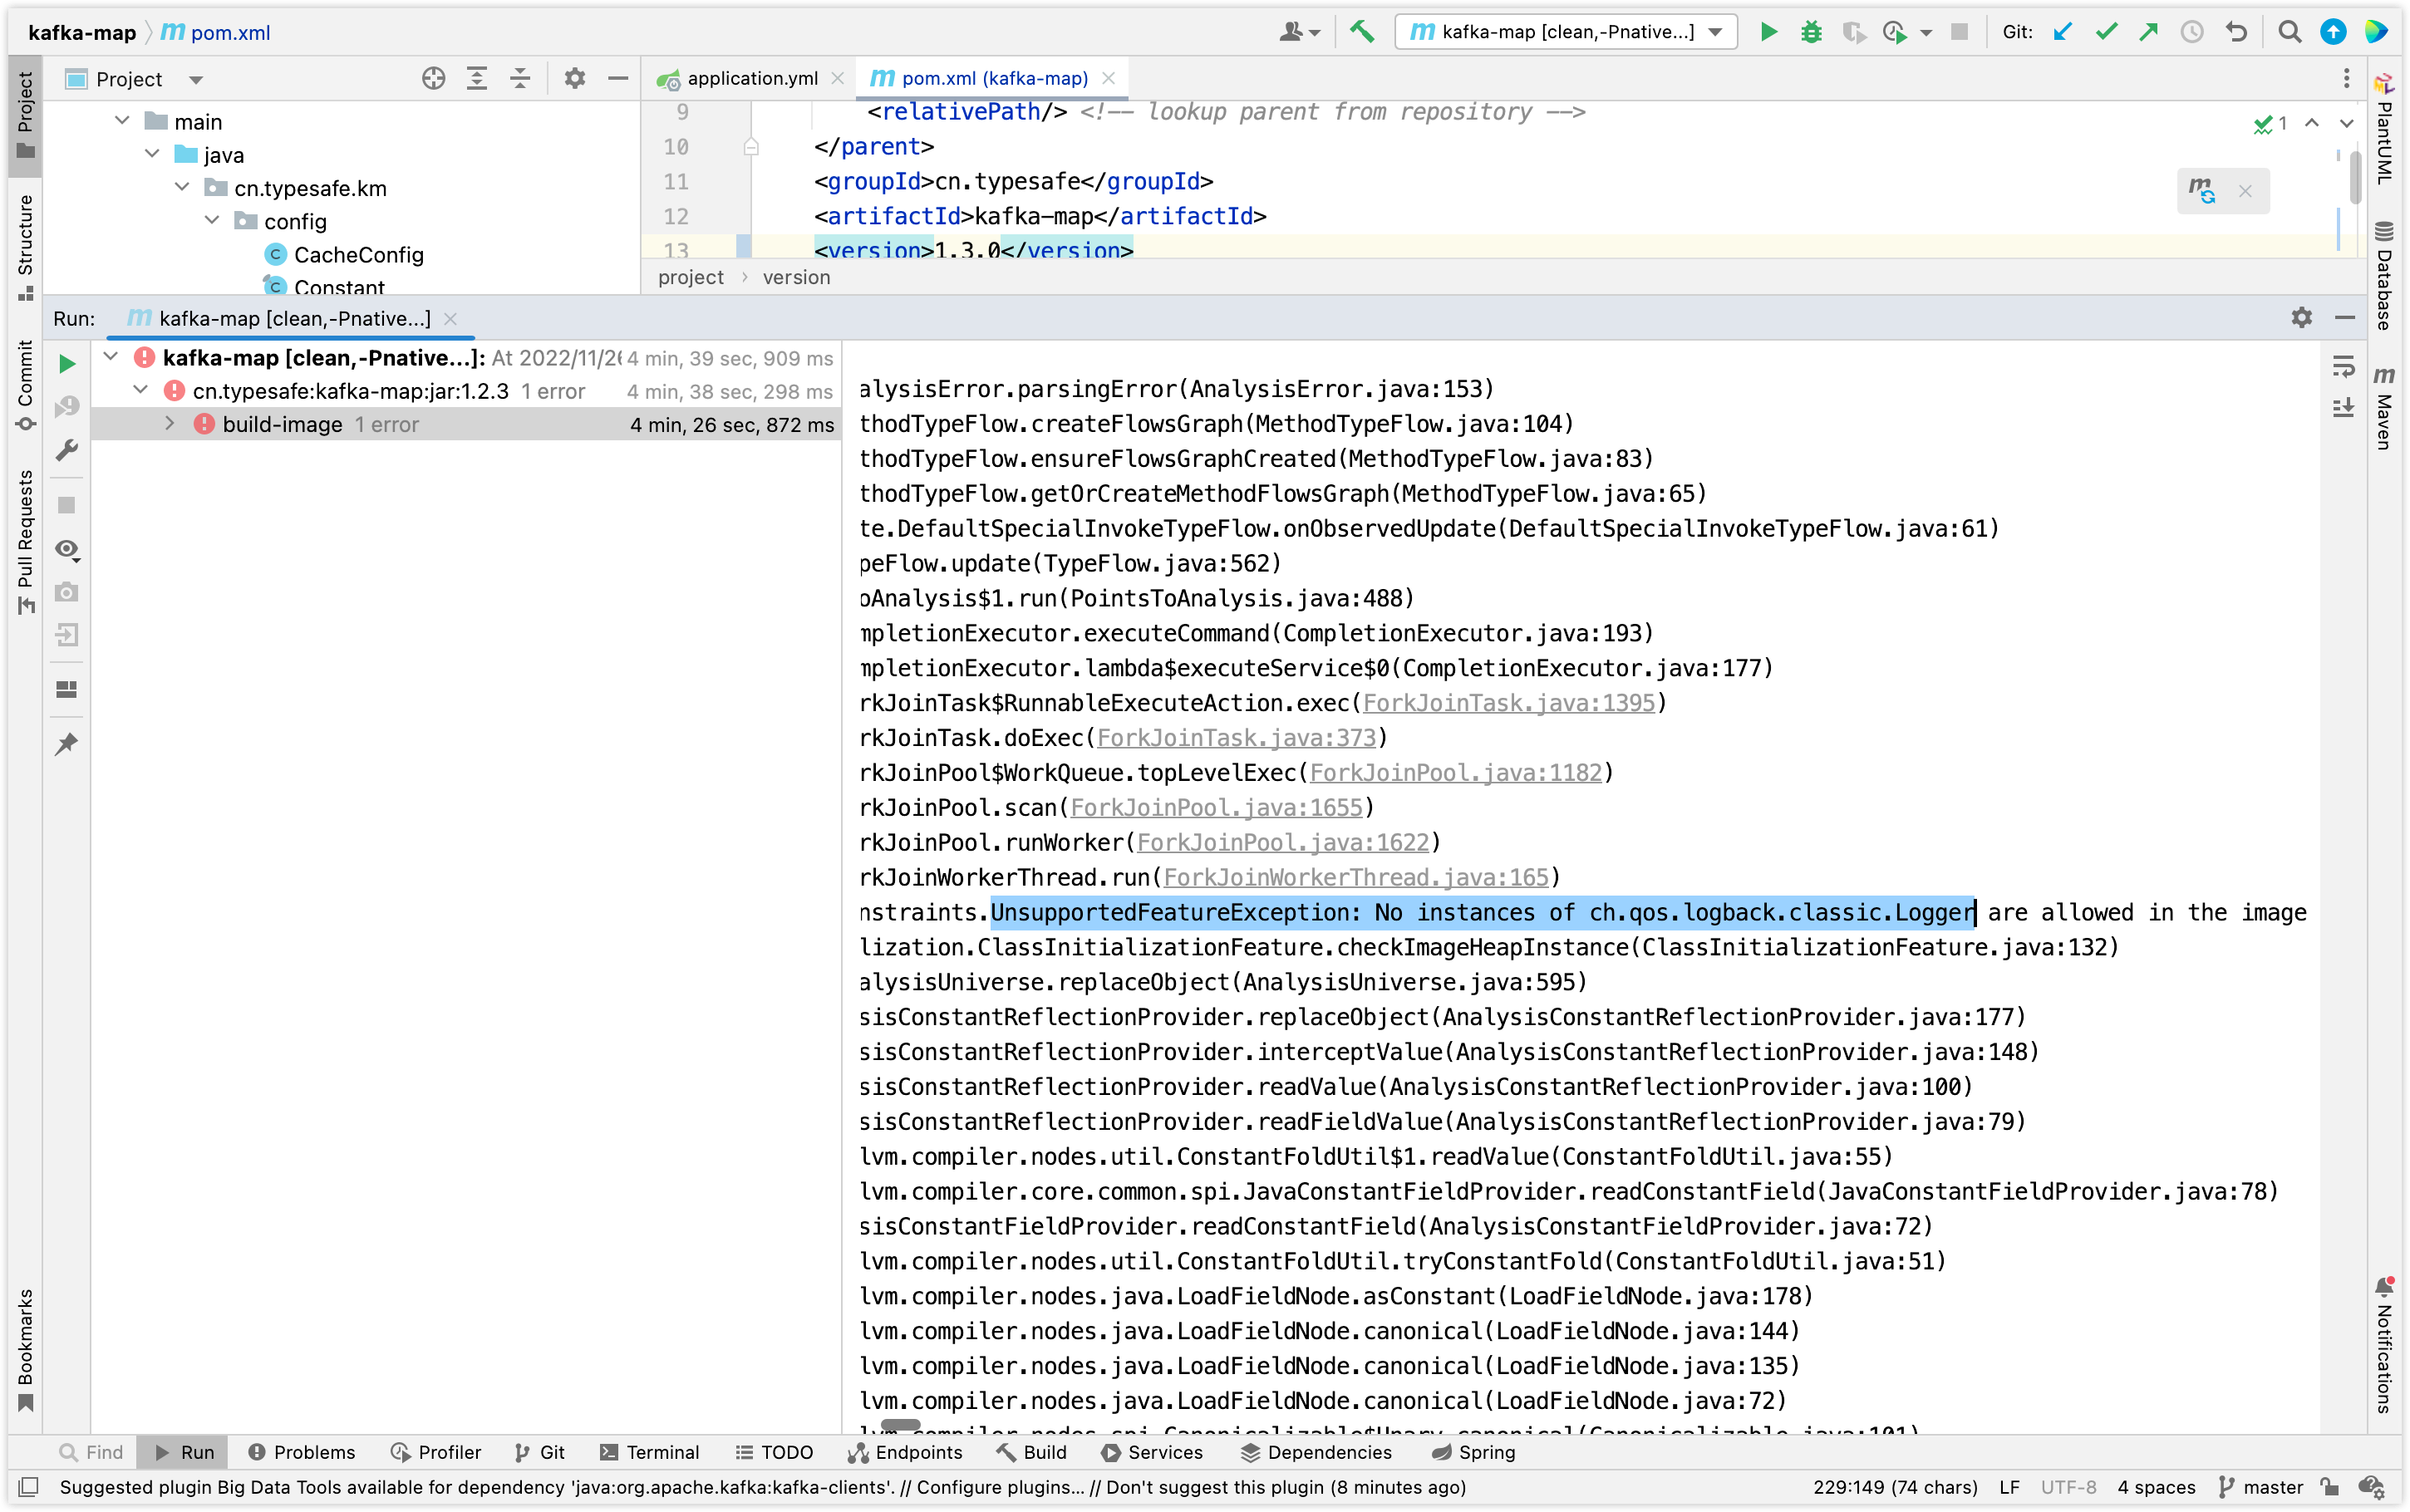Toggle tool window quick access icon bottom-left
The height and width of the screenshot is (1512, 2410).
29,1487
